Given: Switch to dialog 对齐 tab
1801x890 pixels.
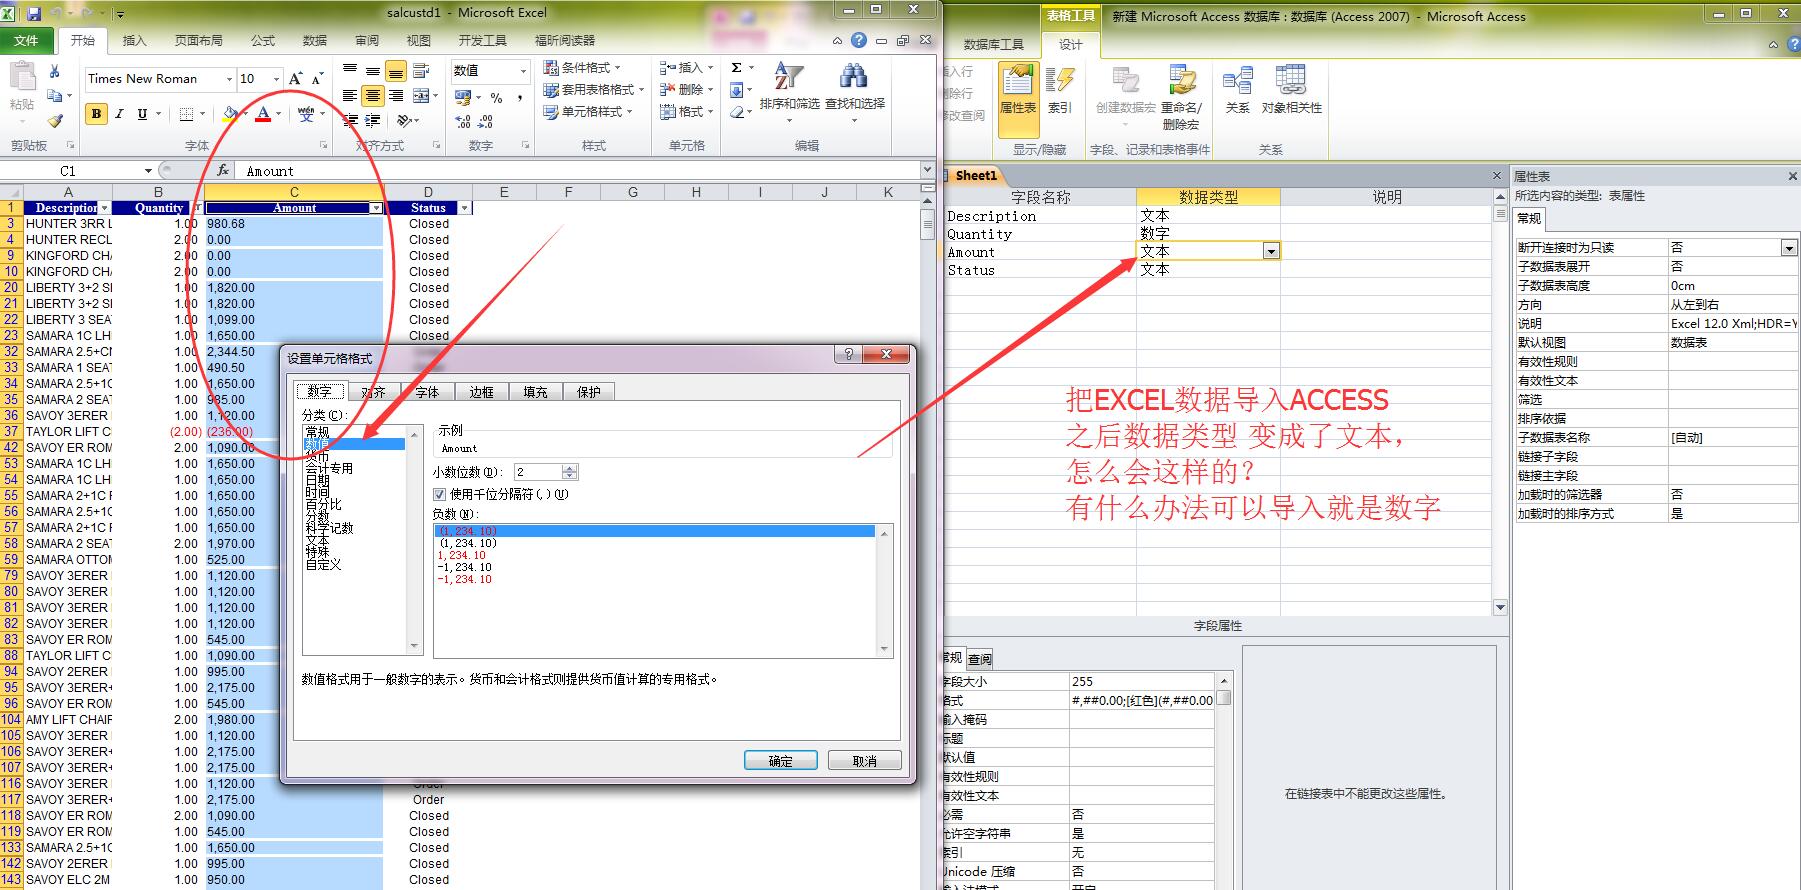Looking at the screenshot, I should tap(374, 392).
